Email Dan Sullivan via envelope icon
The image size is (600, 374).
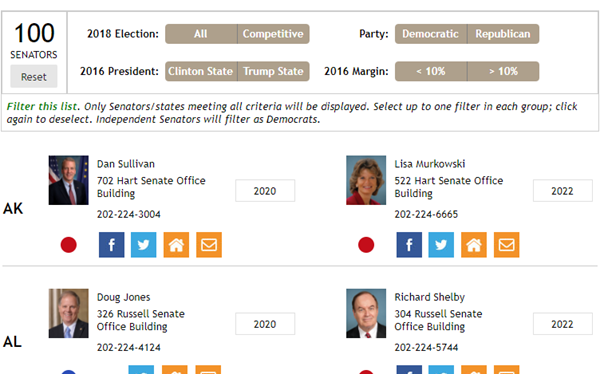click(x=209, y=245)
